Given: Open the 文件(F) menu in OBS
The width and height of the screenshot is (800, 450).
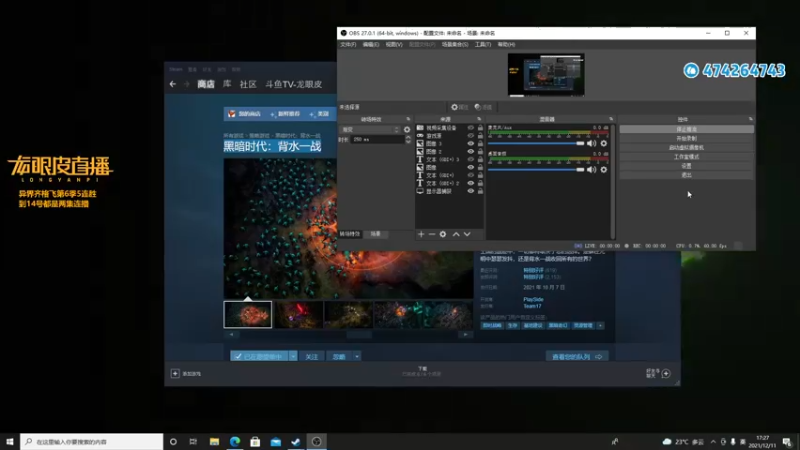Looking at the screenshot, I should pos(348,45).
